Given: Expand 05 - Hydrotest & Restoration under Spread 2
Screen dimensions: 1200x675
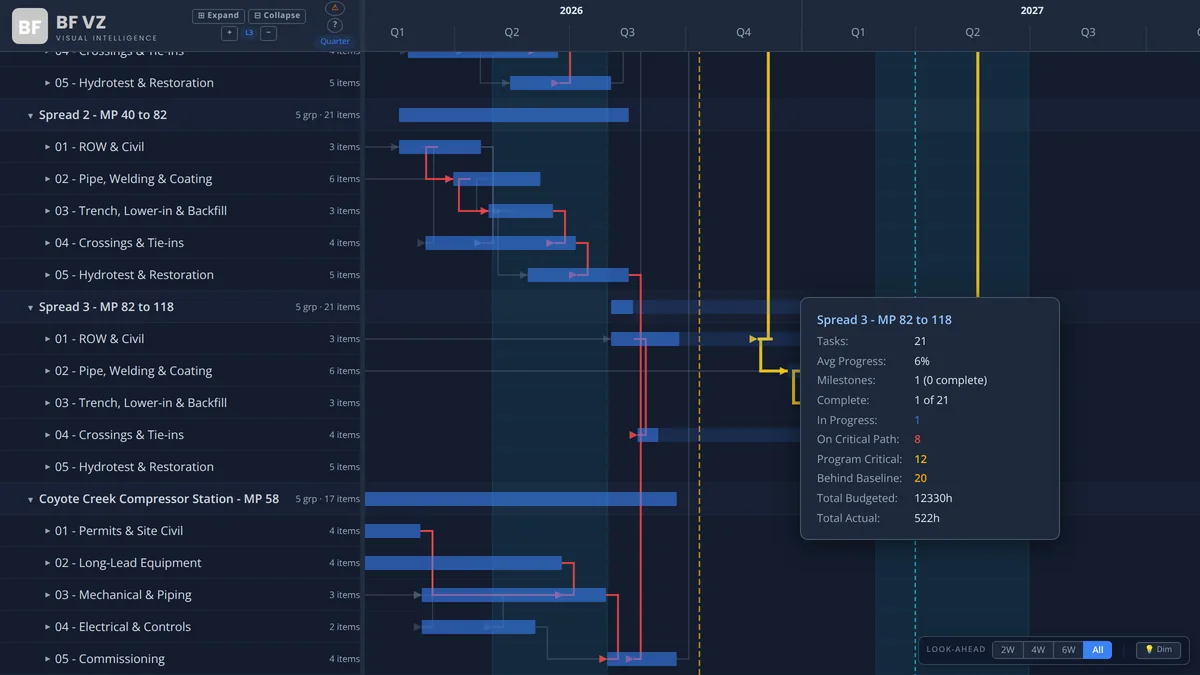Looking at the screenshot, I should 47,275.
